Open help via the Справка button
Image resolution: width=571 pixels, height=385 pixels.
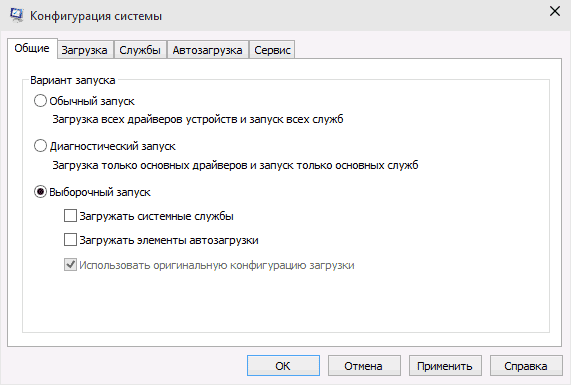coord(526,366)
